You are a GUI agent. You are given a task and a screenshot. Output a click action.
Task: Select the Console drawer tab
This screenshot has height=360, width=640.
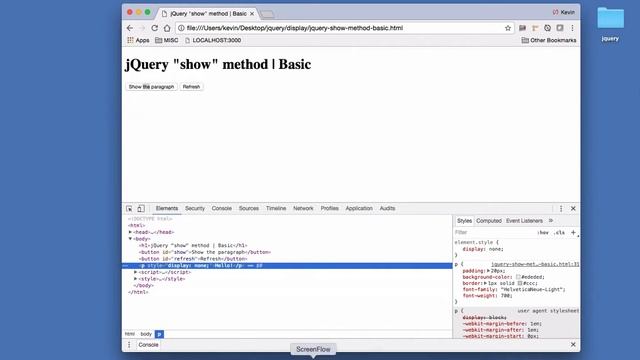[x=148, y=345]
